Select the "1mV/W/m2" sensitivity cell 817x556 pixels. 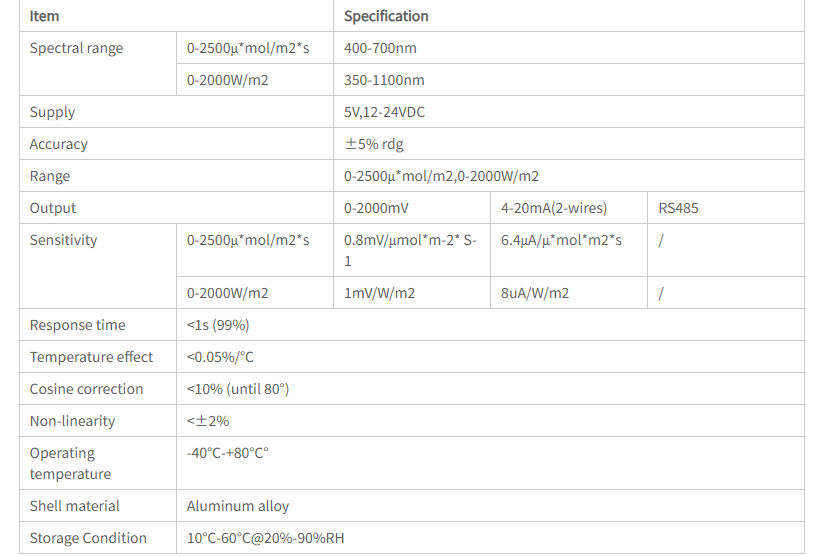pyautogui.click(x=379, y=293)
